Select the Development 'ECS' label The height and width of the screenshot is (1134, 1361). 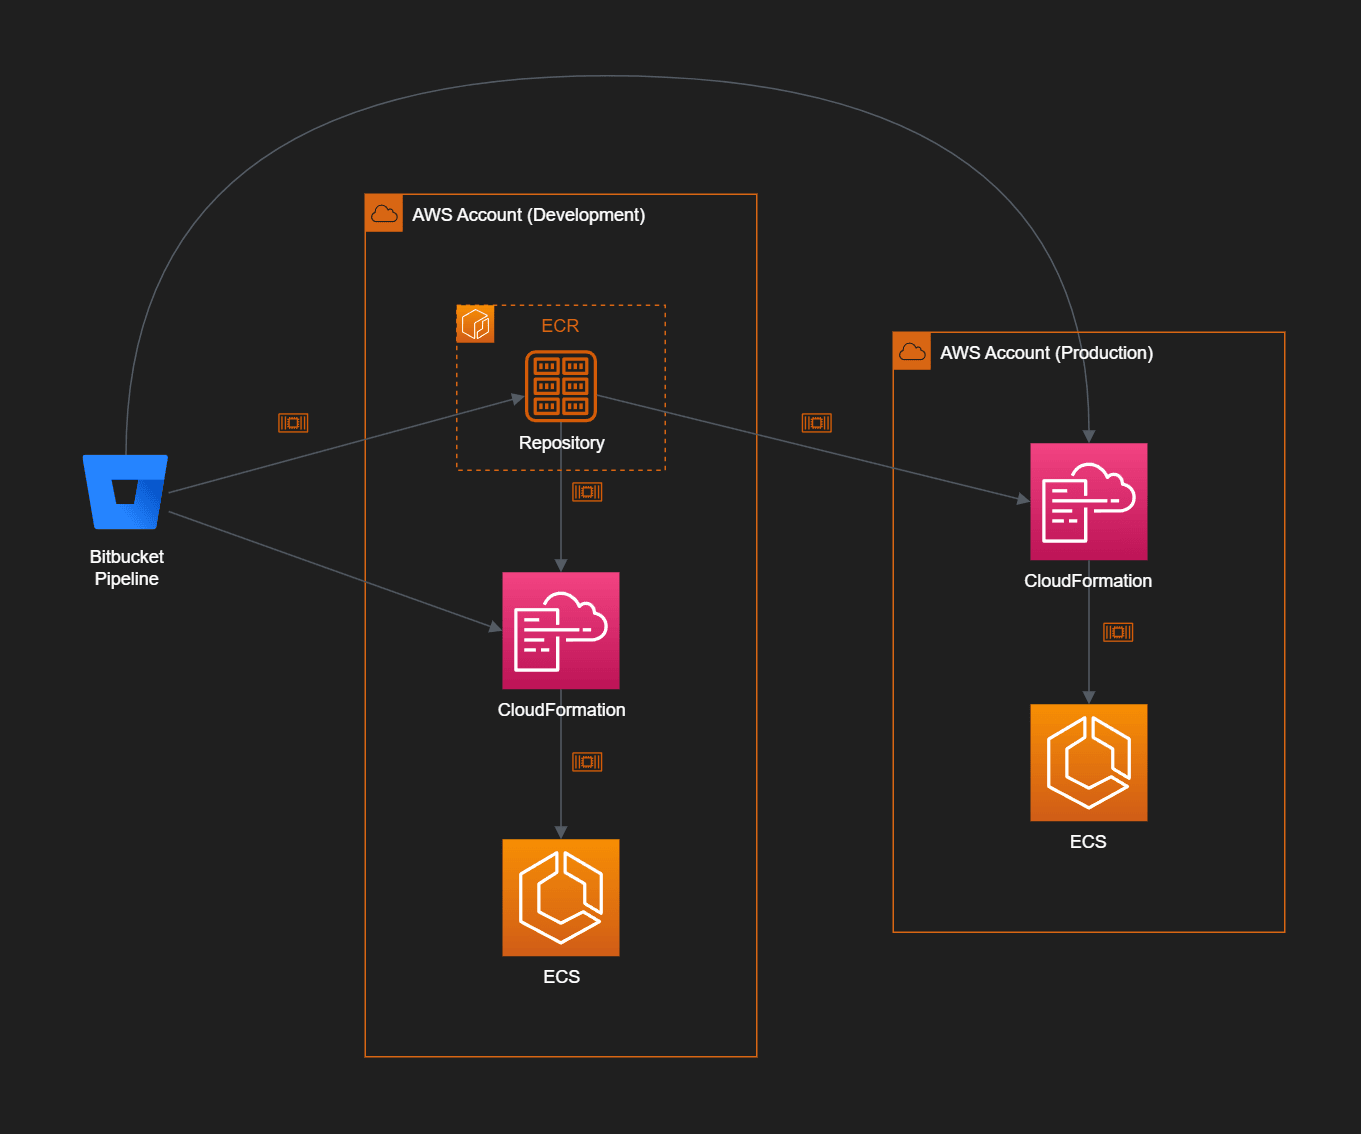[561, 977]
